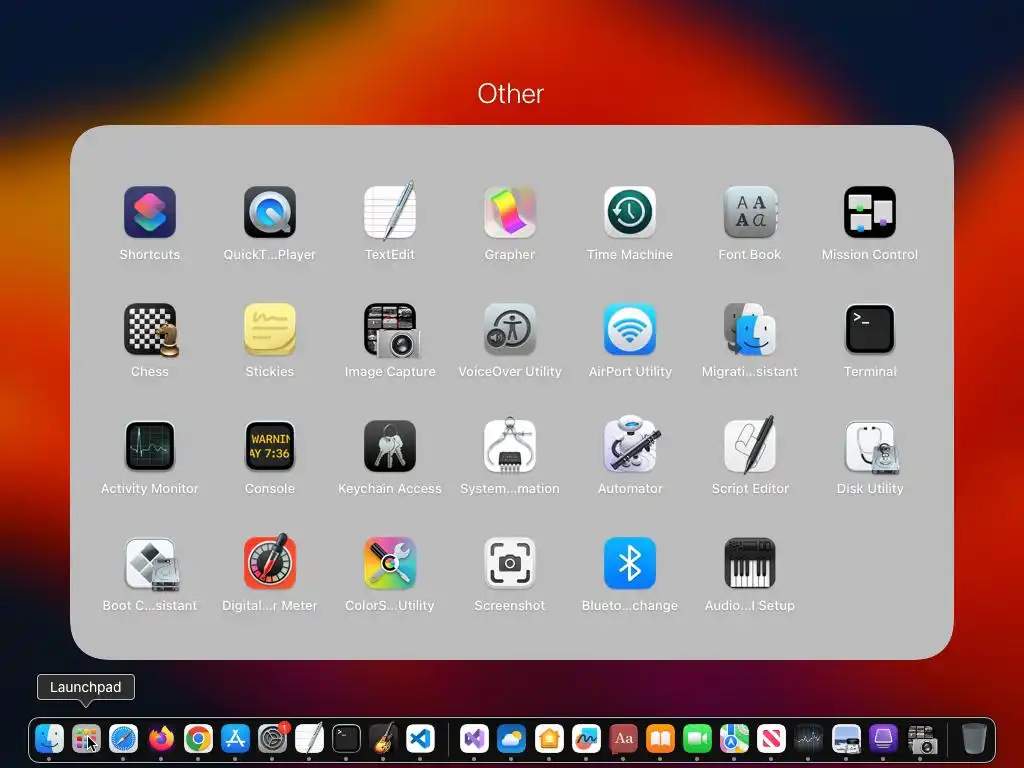Open Migration Assistant

[750, 329]
